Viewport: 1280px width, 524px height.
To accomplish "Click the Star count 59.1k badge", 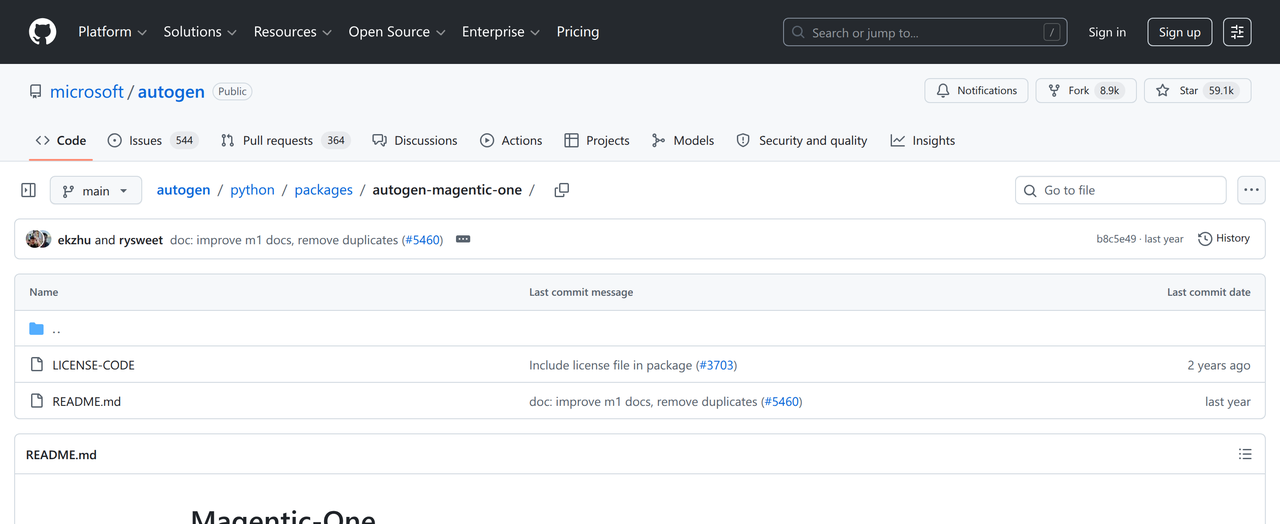I will [1221, 90].
